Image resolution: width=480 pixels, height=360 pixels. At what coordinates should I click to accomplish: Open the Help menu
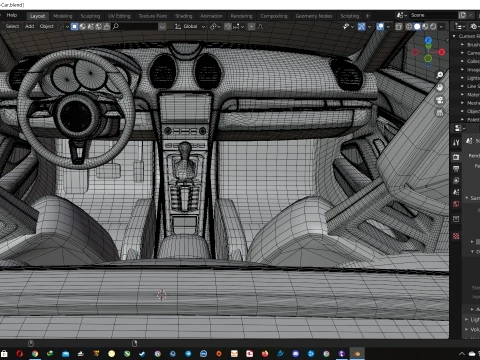12,15
